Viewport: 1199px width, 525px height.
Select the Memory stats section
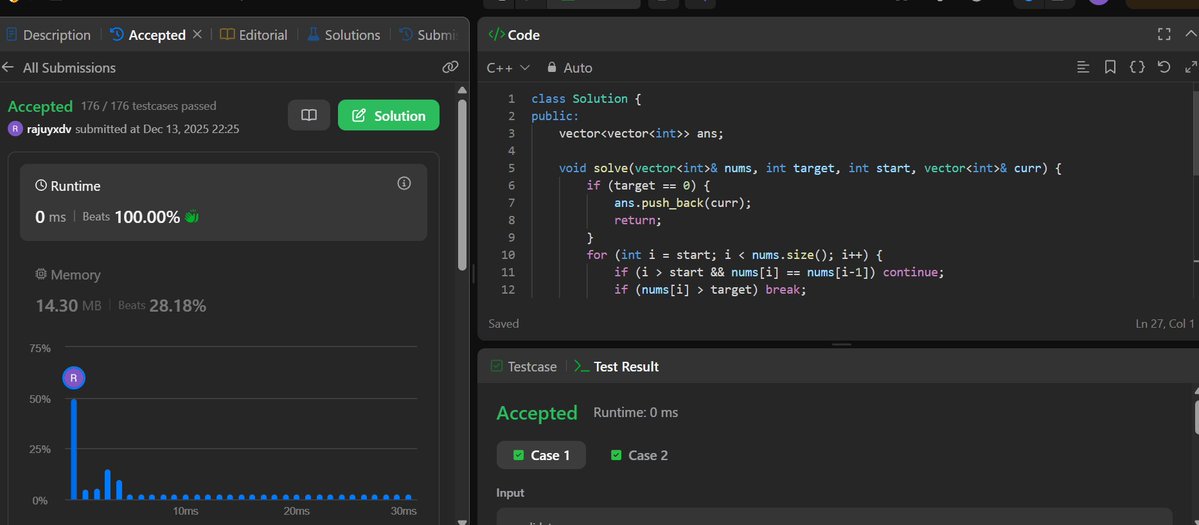tap(223, 290)
